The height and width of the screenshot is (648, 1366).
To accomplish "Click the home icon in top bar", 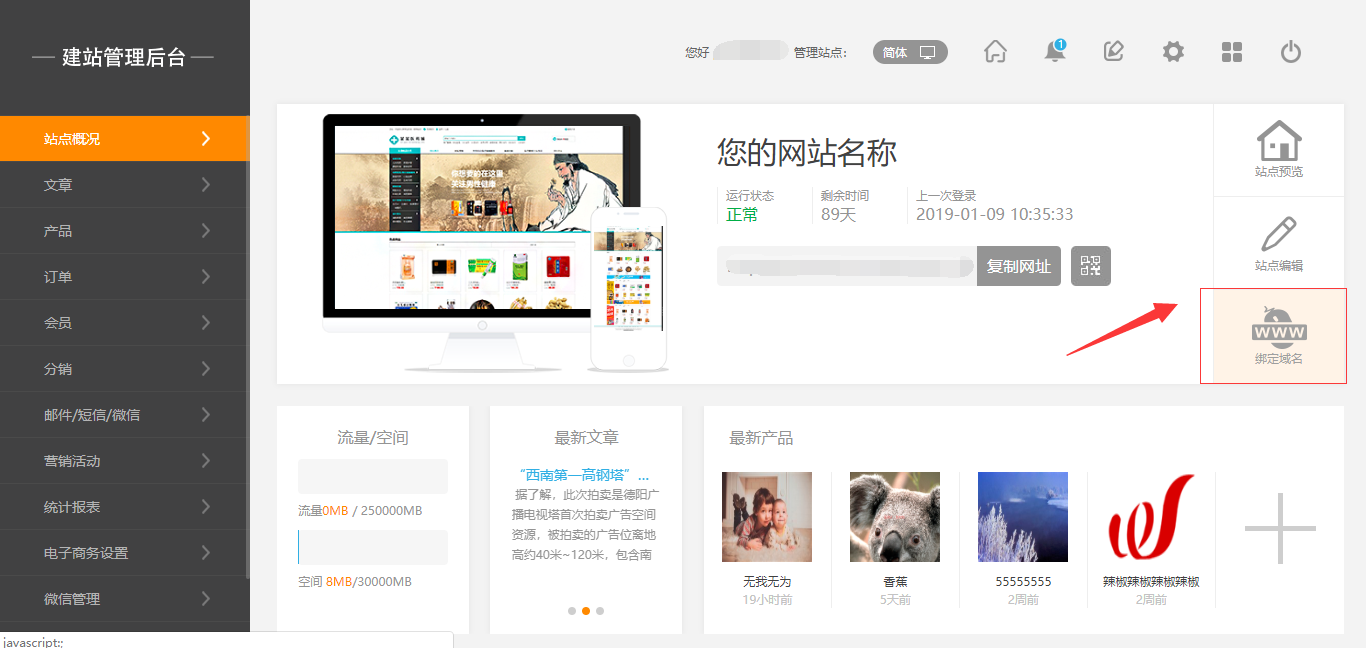I will pyautogui.click(x=995, y=52).
